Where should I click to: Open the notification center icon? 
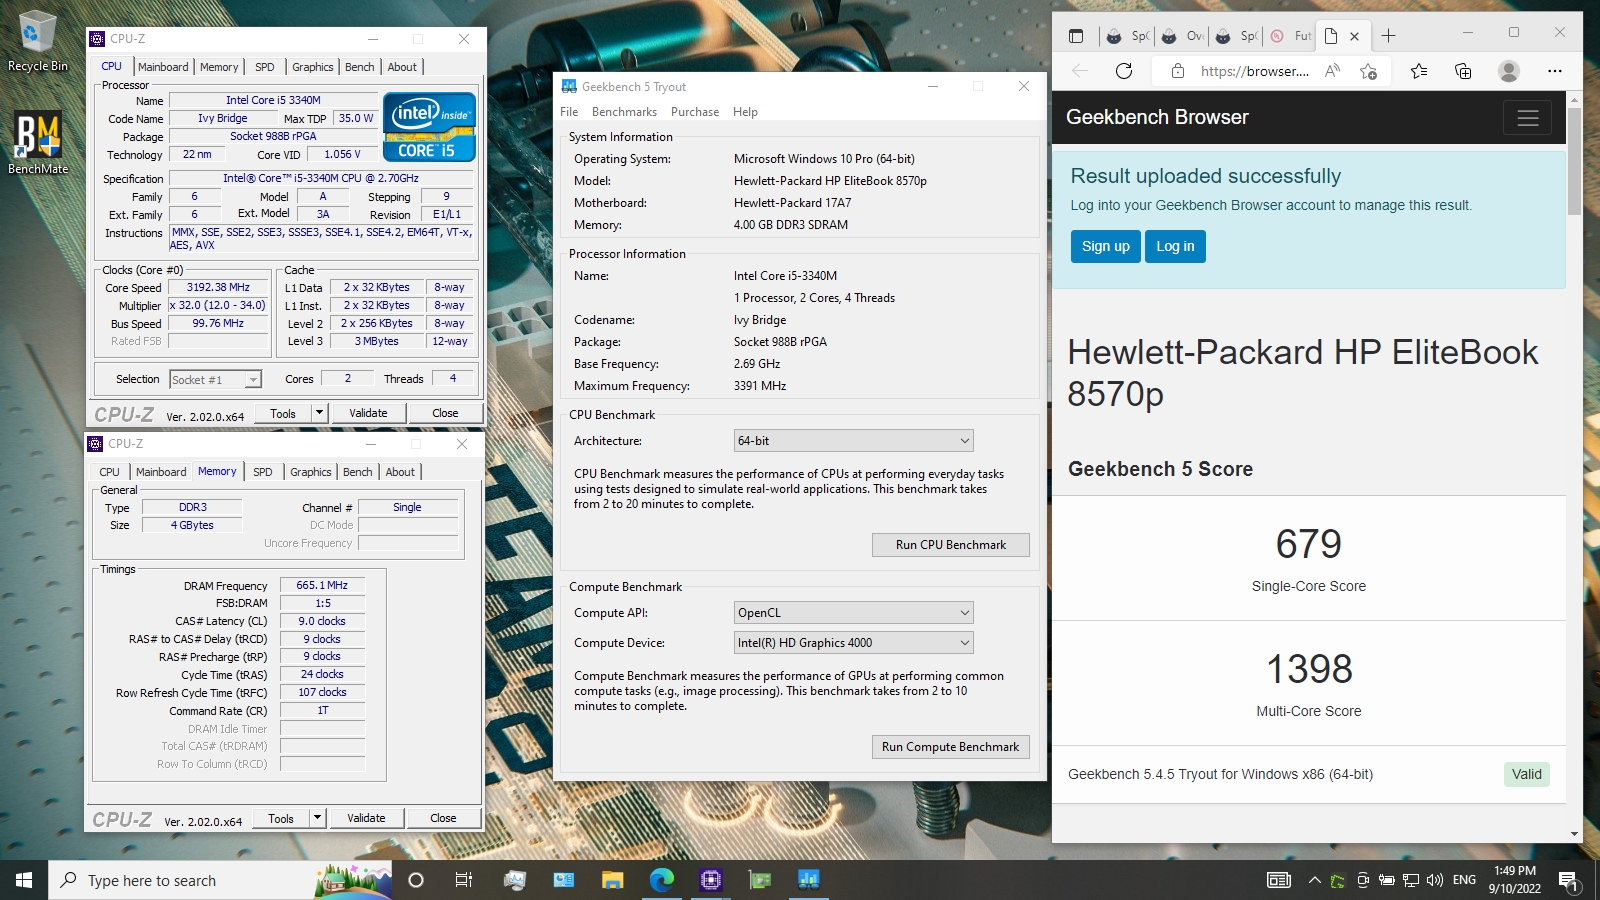tap(1569, 880)
